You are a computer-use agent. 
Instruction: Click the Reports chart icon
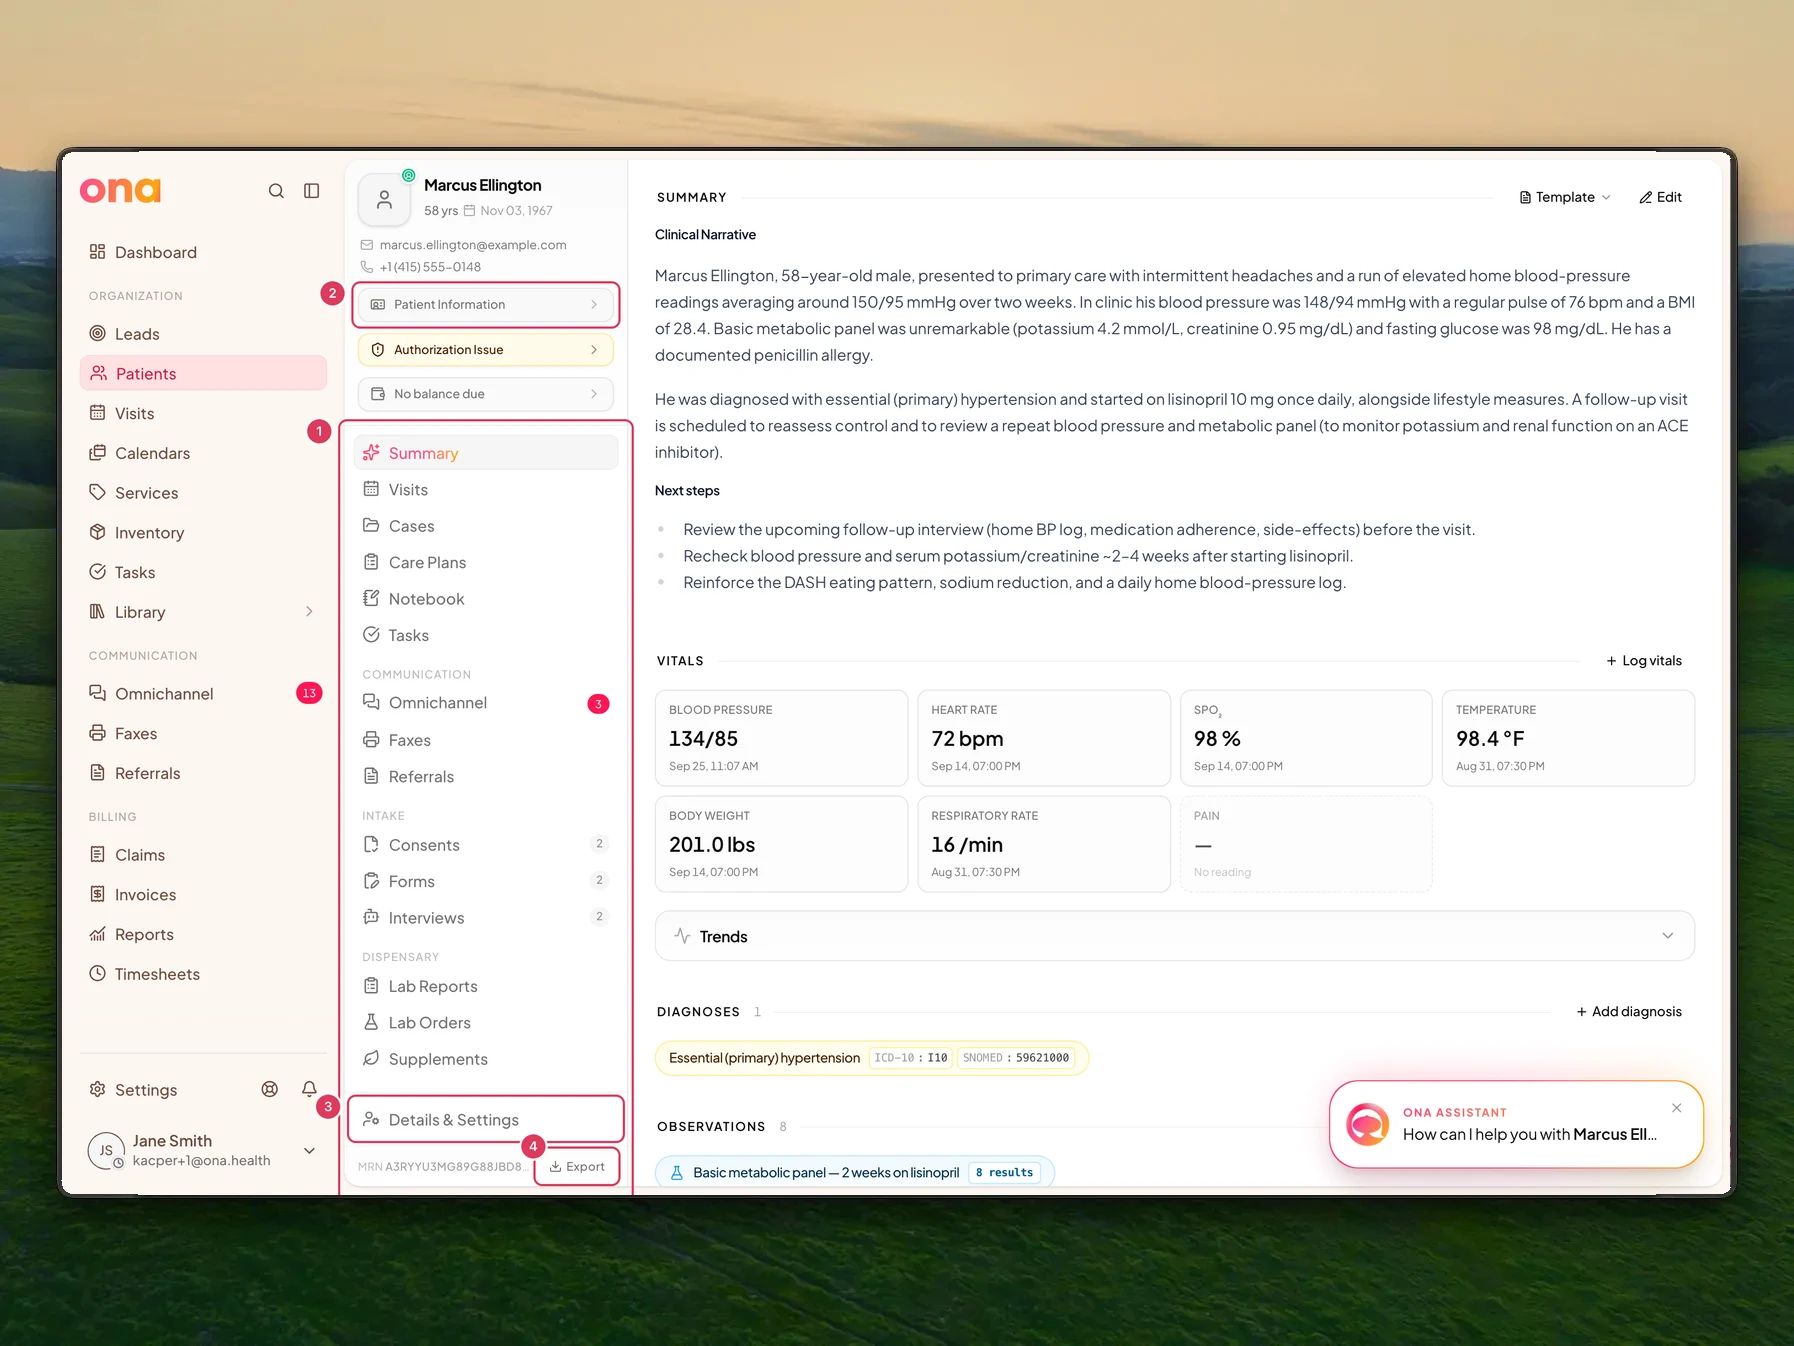(97, 934)
